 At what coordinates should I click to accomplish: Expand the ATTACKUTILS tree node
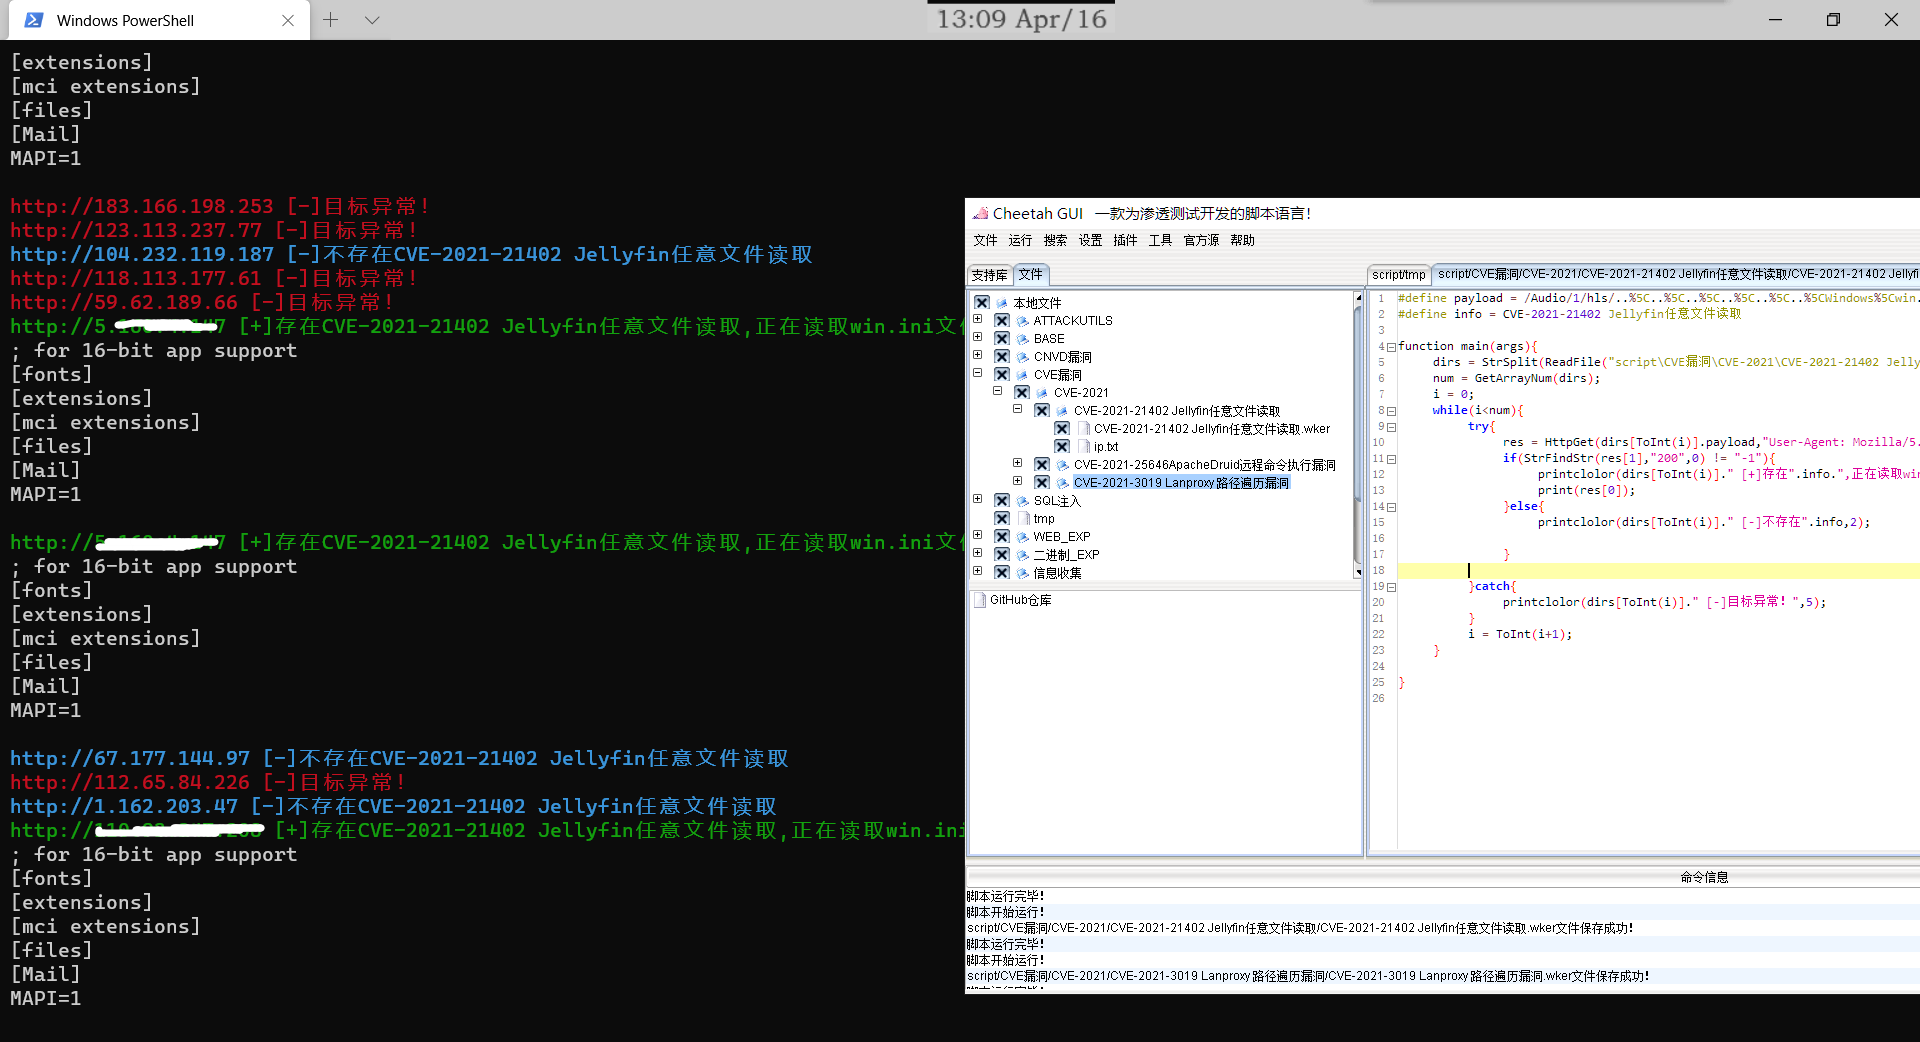[978, 319]
